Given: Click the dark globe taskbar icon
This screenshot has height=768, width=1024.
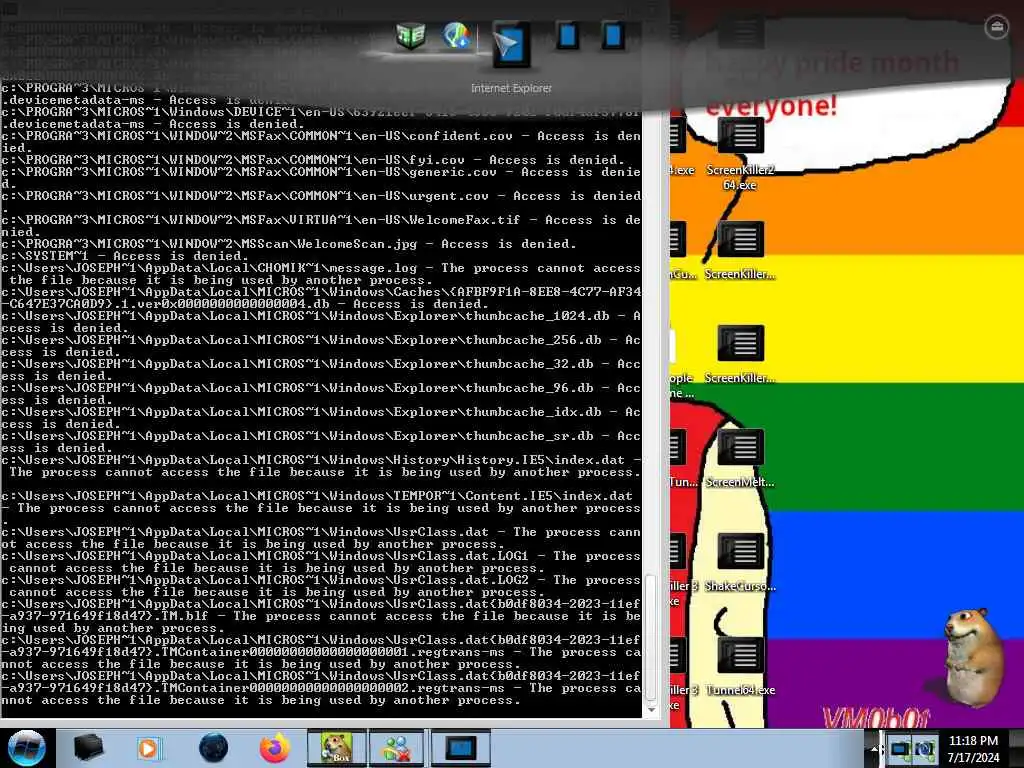Looking at the screenshot, I should pyautogui.click(x=213, y=748).
